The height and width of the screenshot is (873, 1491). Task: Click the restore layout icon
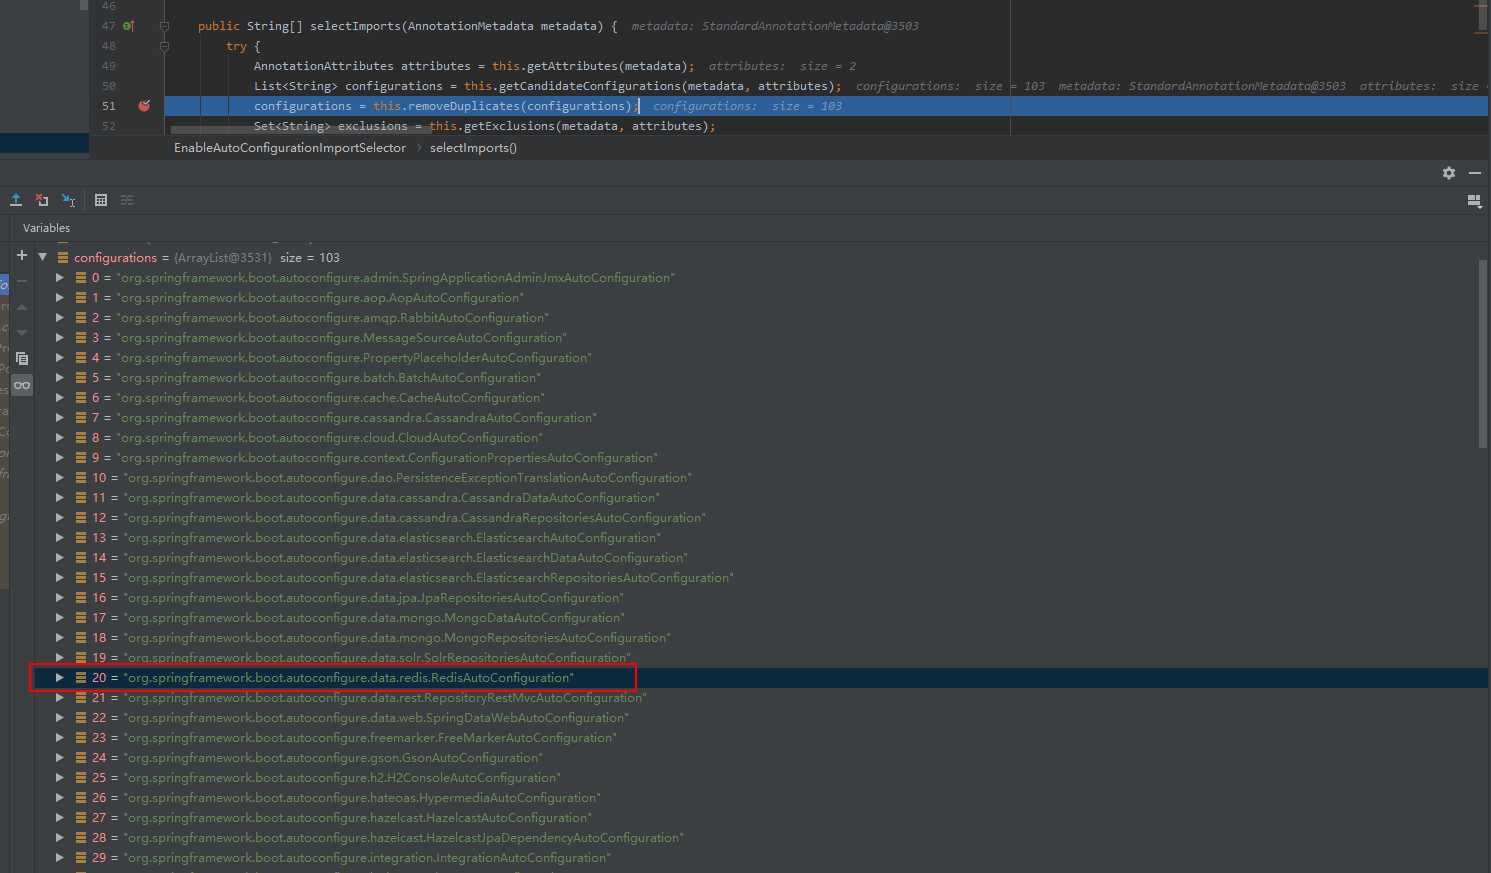tap(1474, 201)
